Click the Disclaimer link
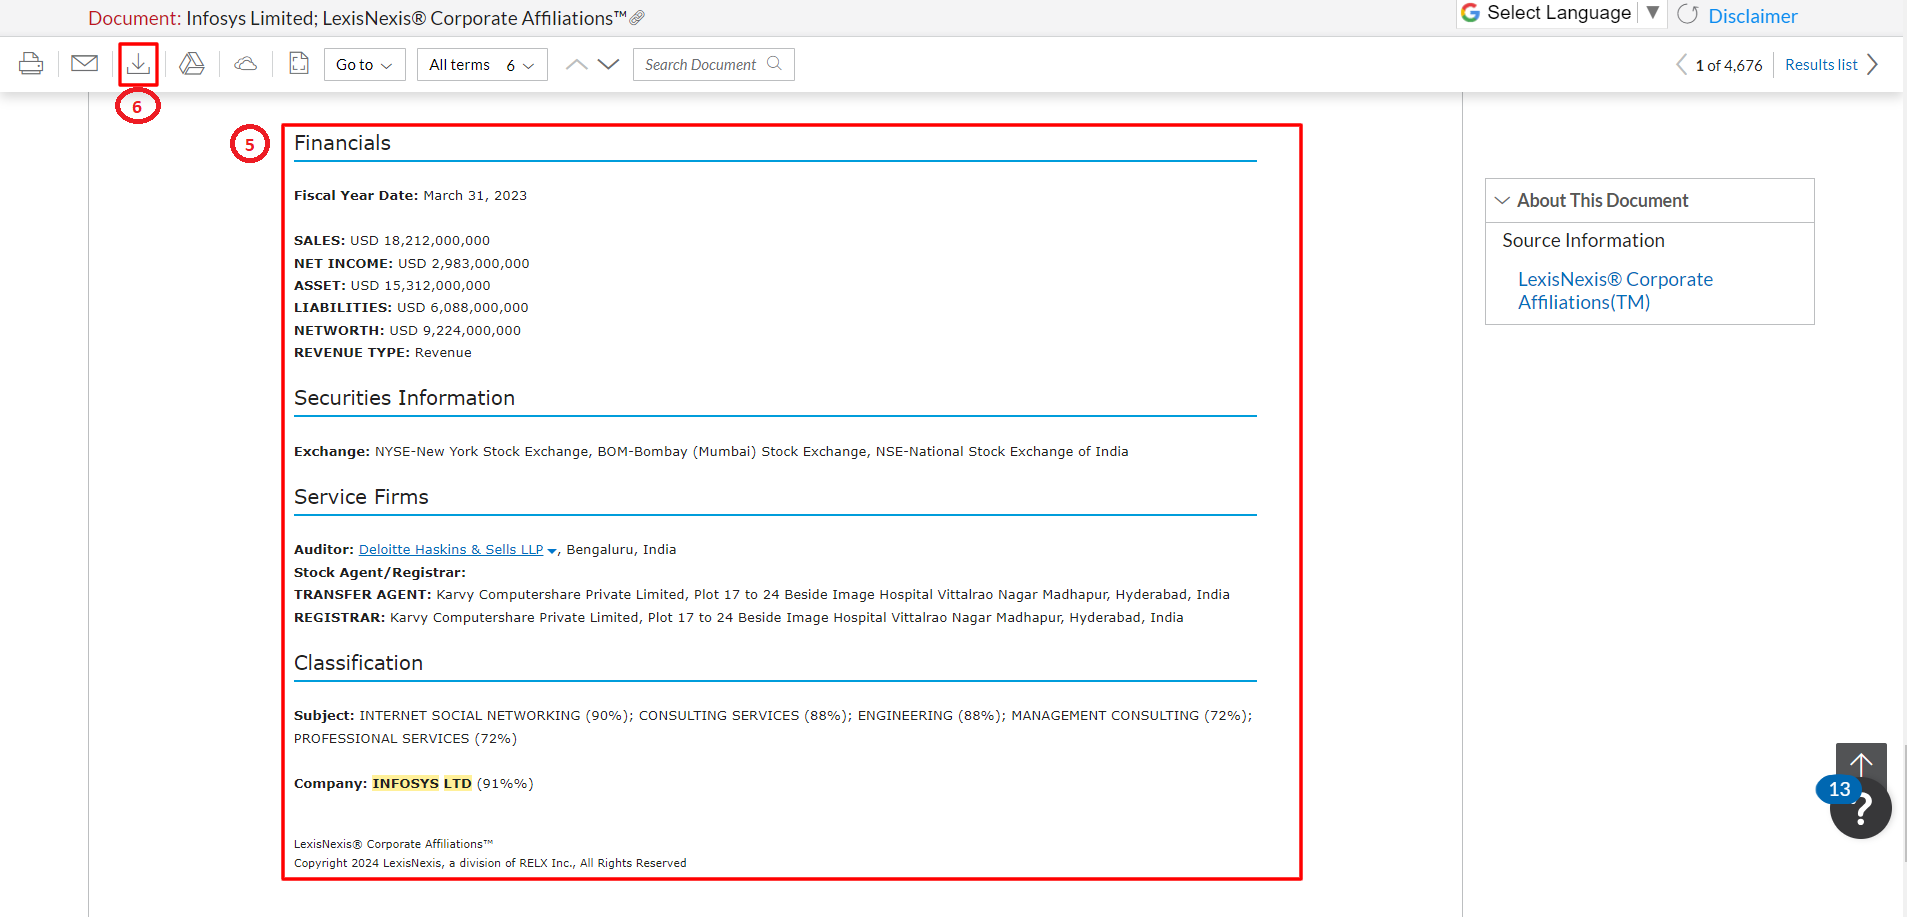 (x=1753, y=16)
